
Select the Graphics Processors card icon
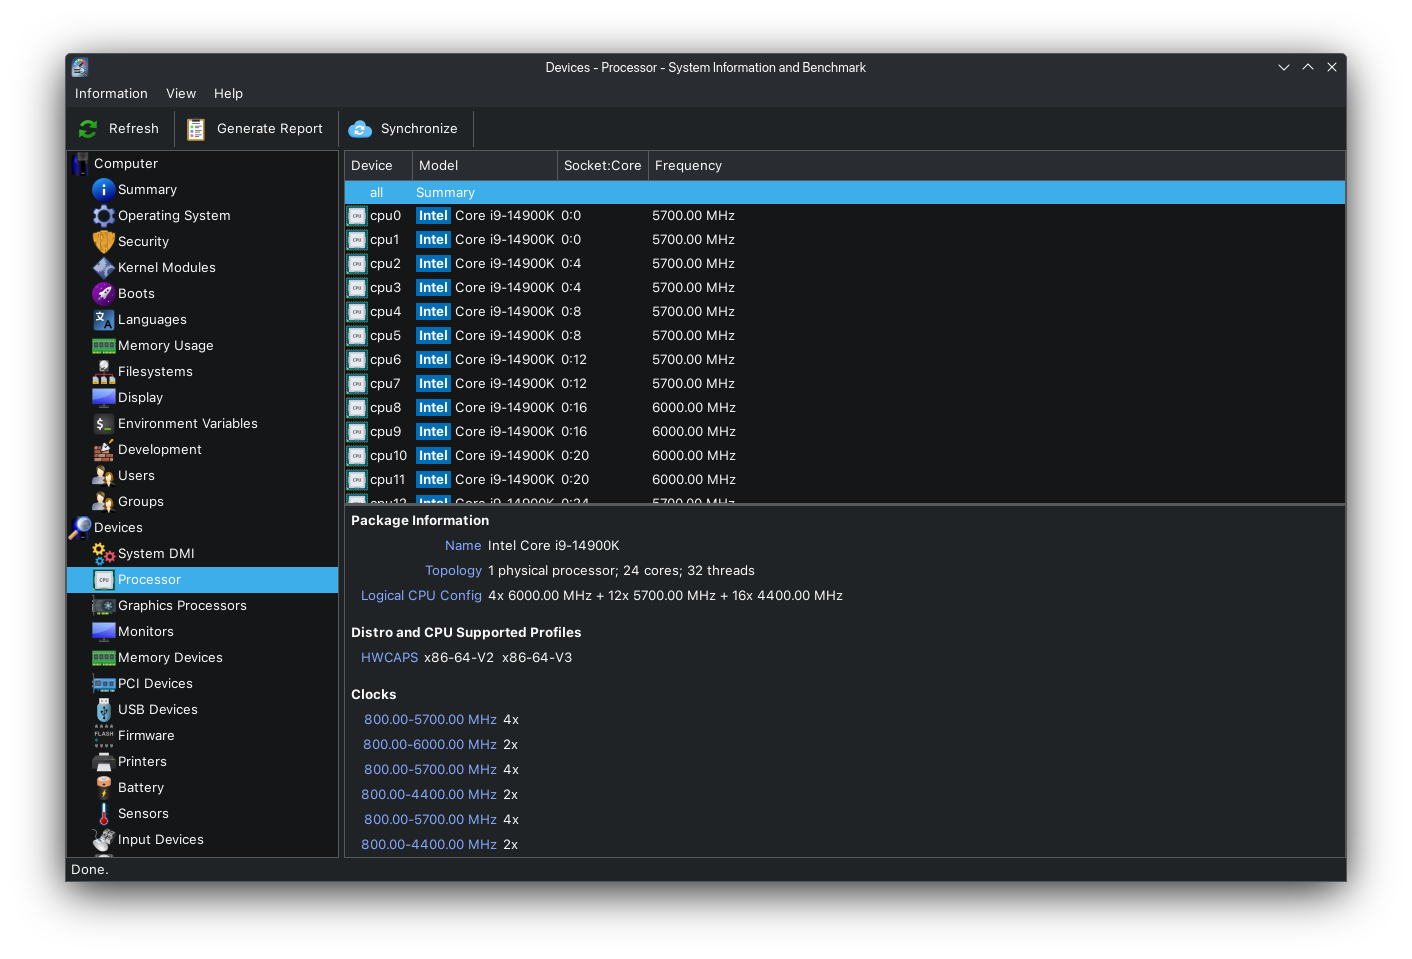[103, 606]
